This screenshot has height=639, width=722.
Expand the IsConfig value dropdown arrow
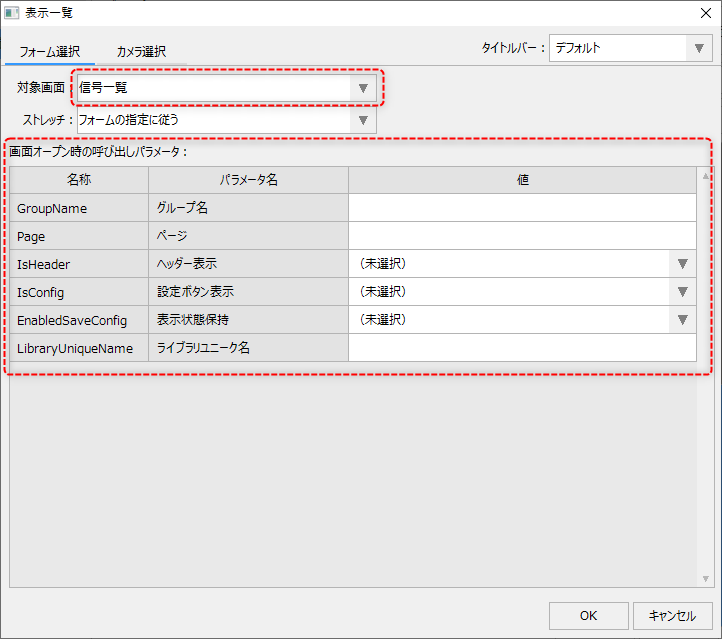[x=683, y=292]
